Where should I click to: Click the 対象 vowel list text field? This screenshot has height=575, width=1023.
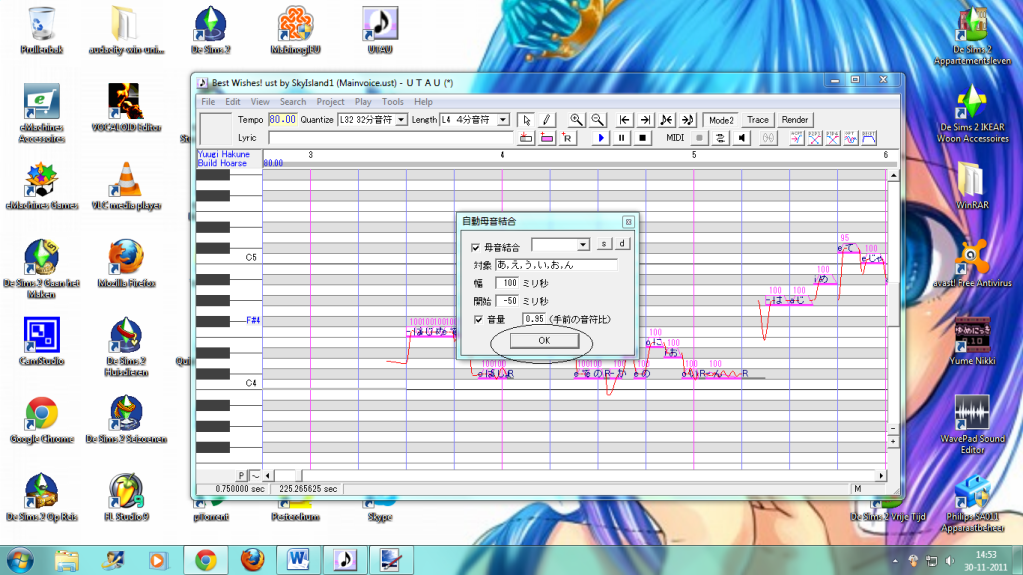(556, 265)
